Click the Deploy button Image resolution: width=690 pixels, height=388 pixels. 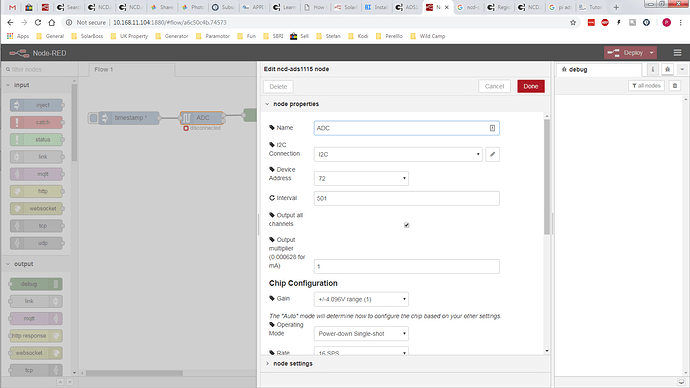pos(625,53)
